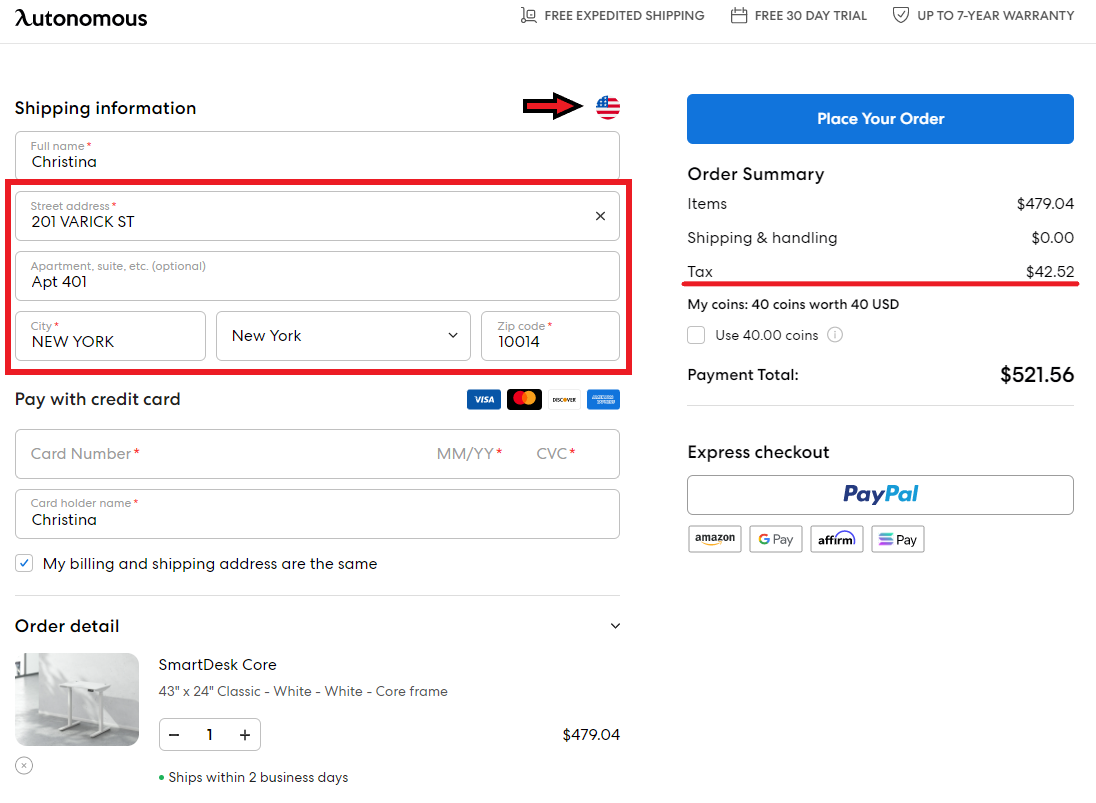The height and width of the screenshot is (803, 1096).
Task: Open the Autonomous logo home link
Action: 81,18
